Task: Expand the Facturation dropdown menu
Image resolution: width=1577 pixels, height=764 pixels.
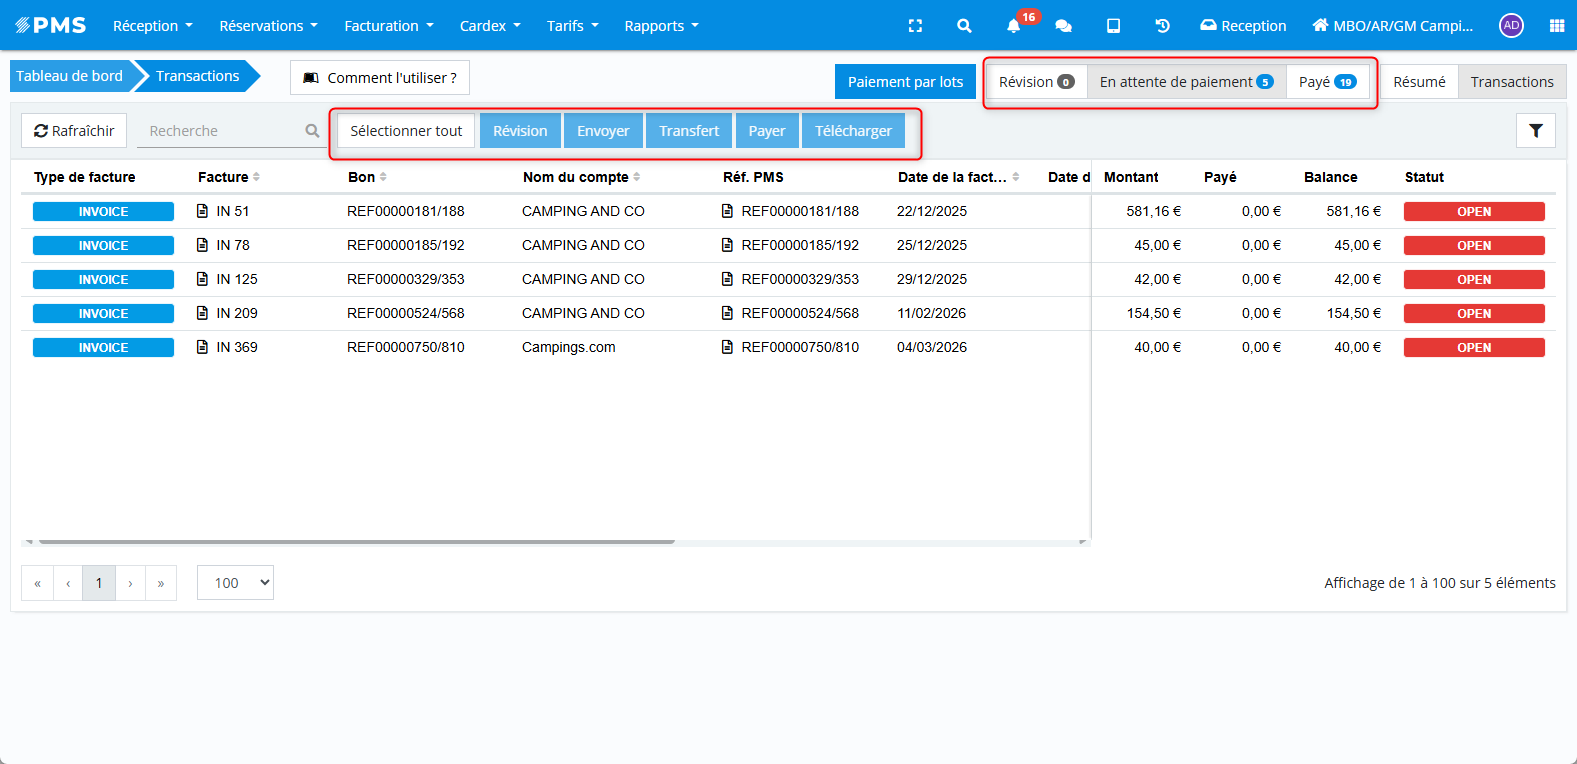Action: (388, 26)
